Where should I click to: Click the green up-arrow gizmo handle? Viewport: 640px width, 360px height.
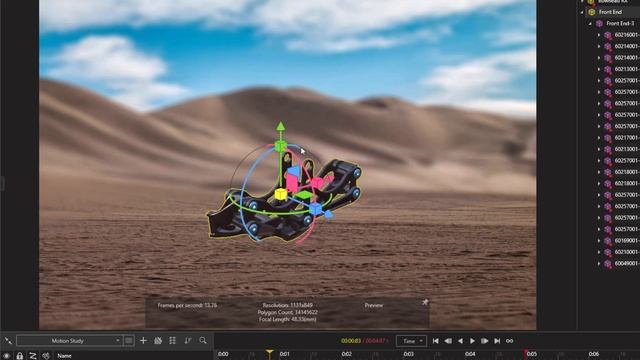tap(280, 126)
